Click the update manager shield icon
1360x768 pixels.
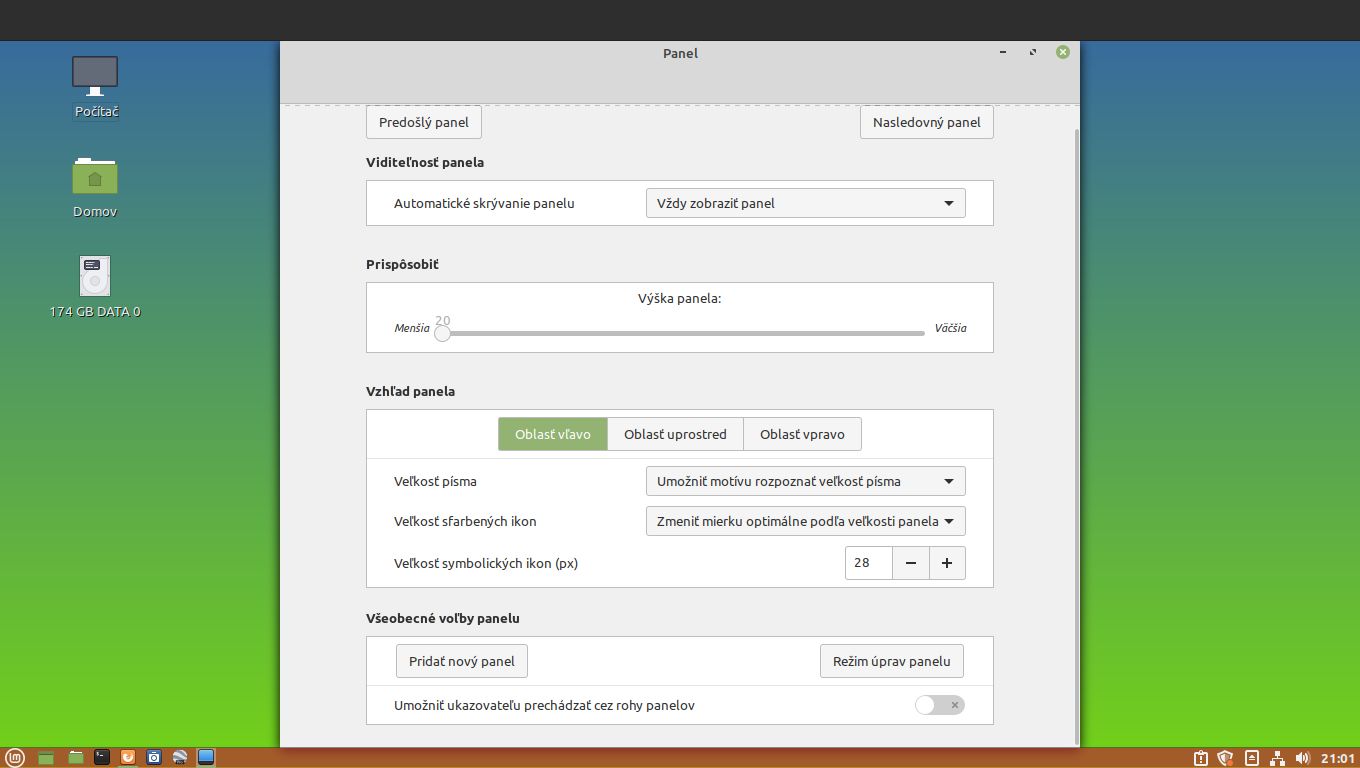click(x=1225, y=758)
